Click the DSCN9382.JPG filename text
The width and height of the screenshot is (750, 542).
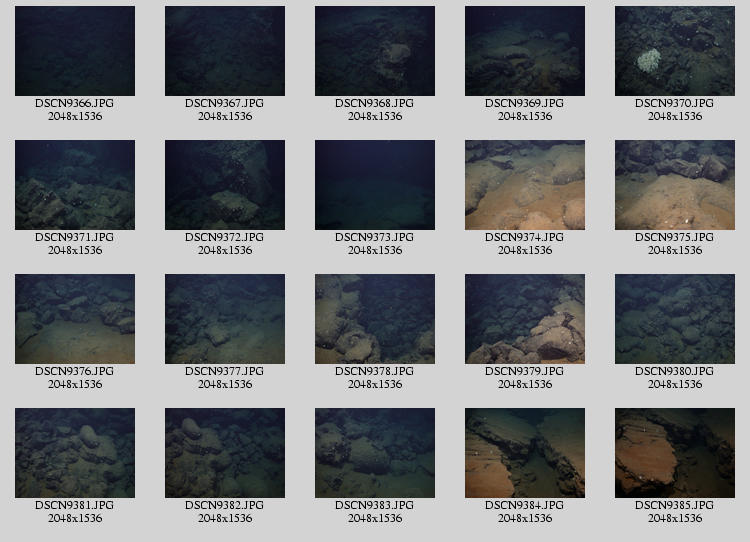[225, 505]
